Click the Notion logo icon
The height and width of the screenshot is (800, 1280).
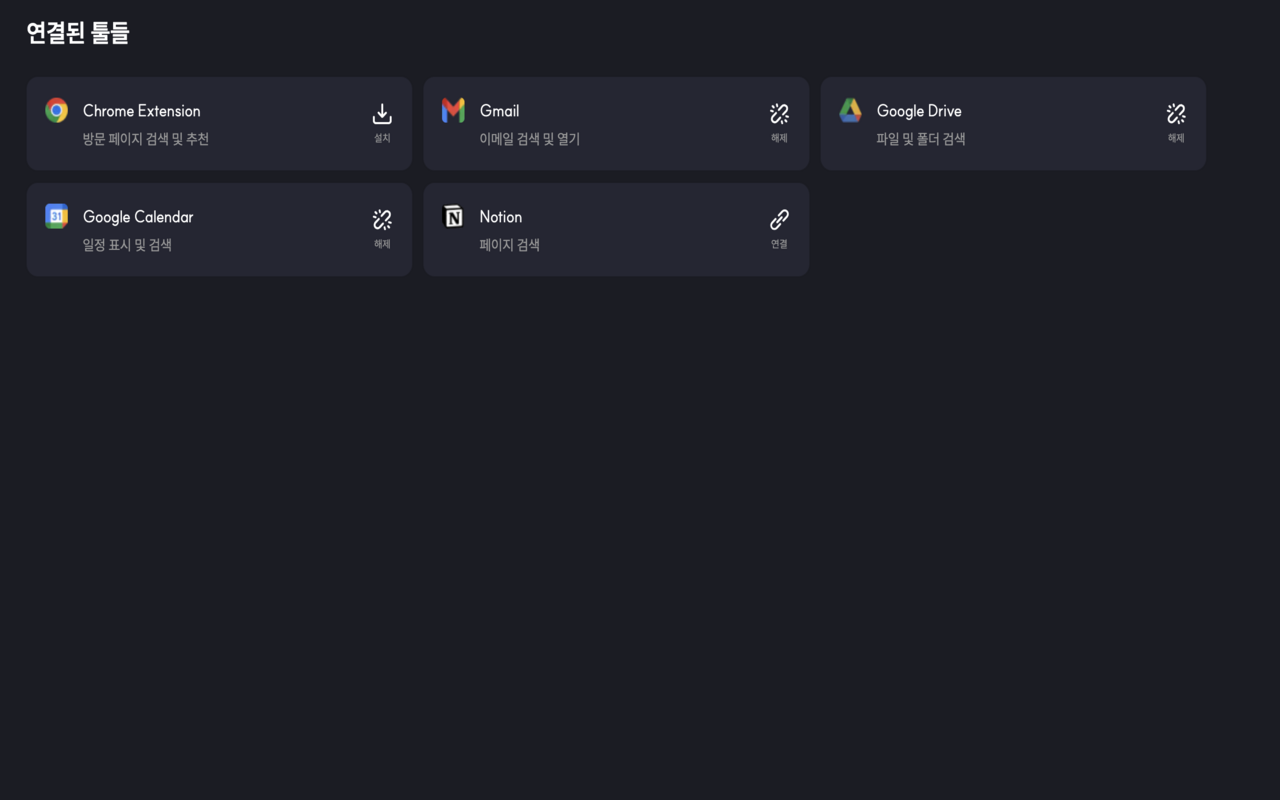453,216
